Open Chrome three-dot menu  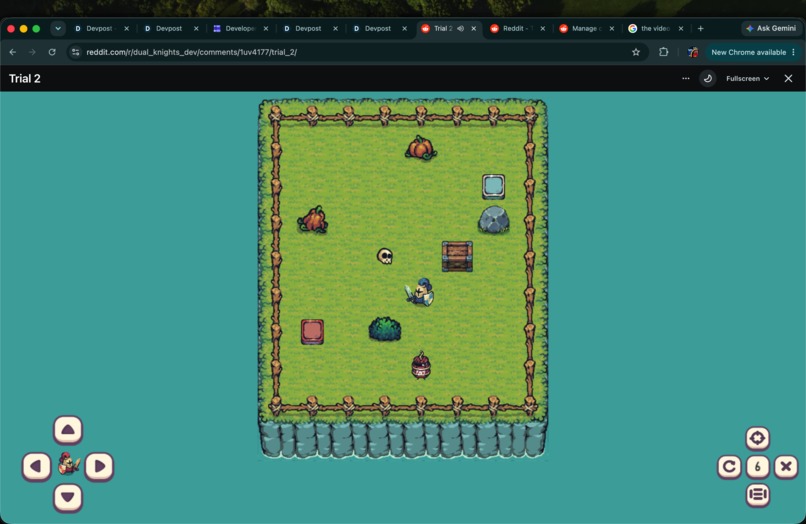tap(794, 52)
